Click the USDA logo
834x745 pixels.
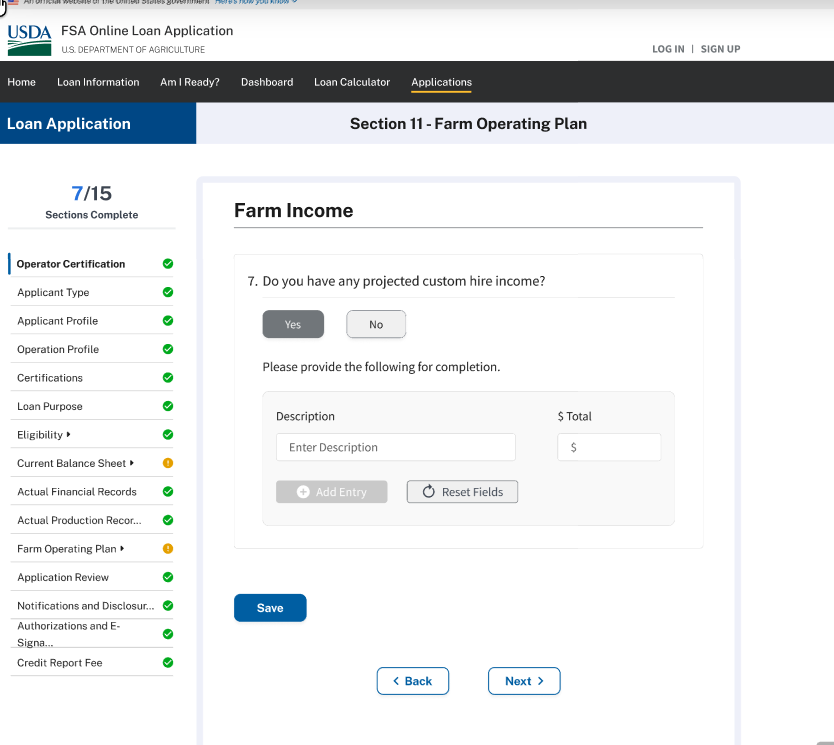(29, 39)
